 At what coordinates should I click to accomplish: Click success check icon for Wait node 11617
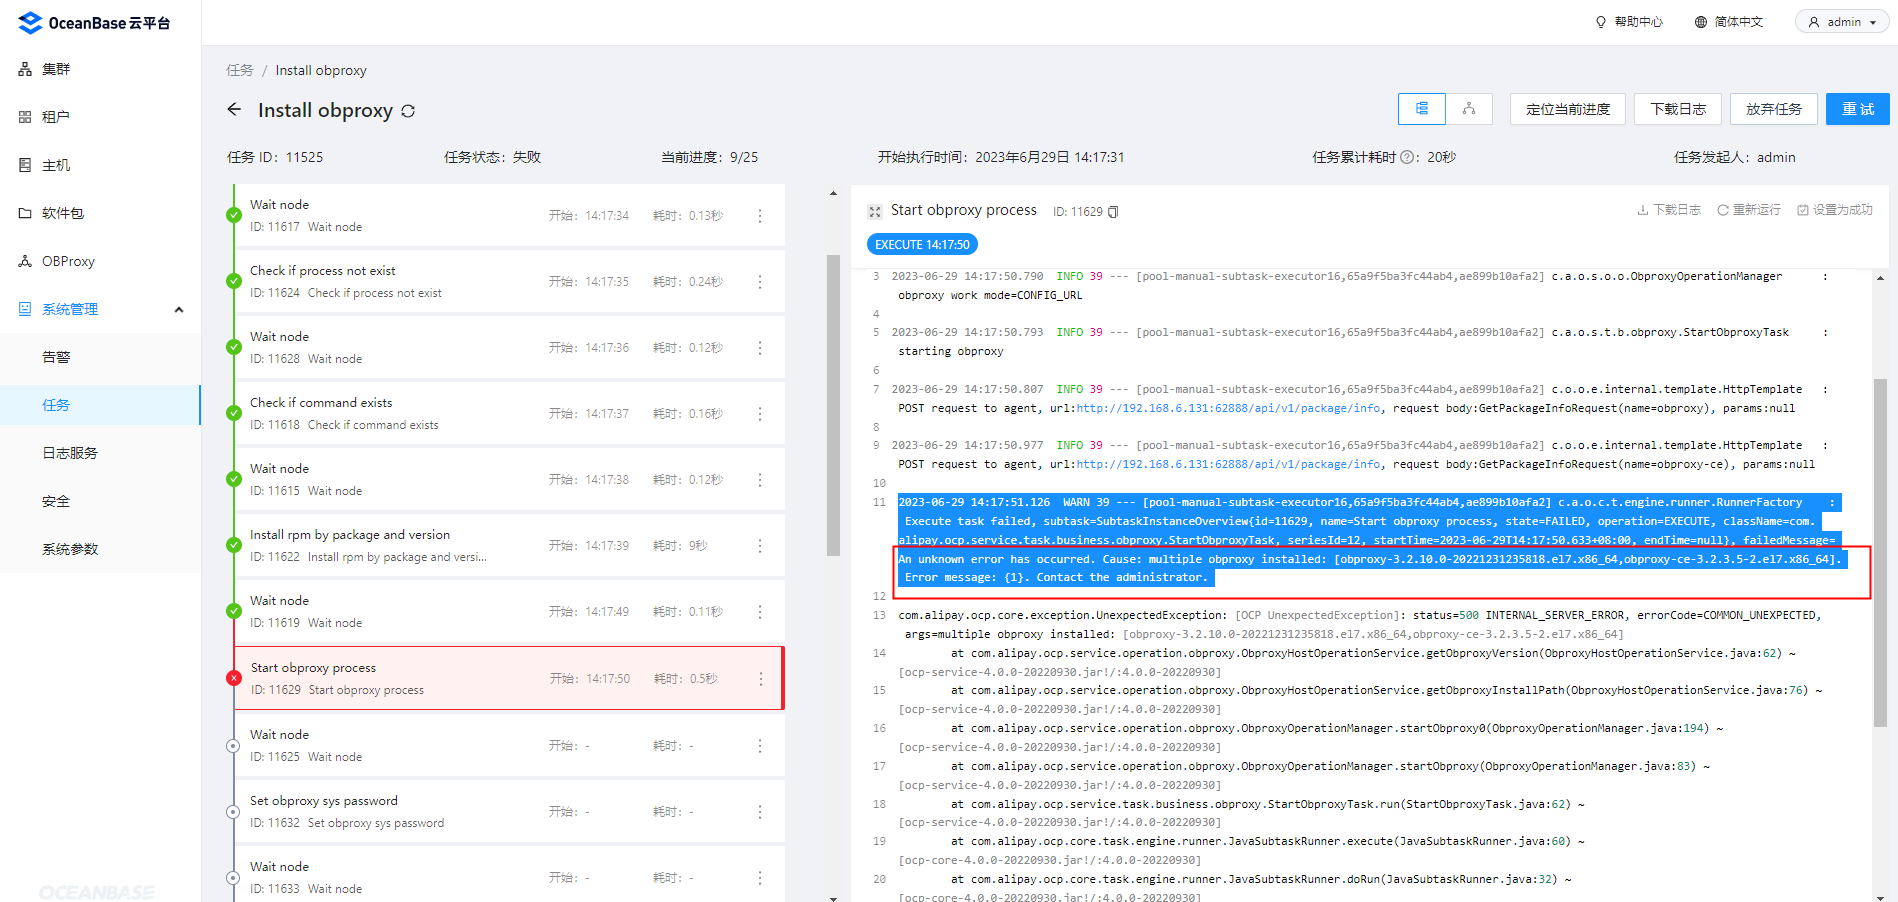[x=234, y=215]
